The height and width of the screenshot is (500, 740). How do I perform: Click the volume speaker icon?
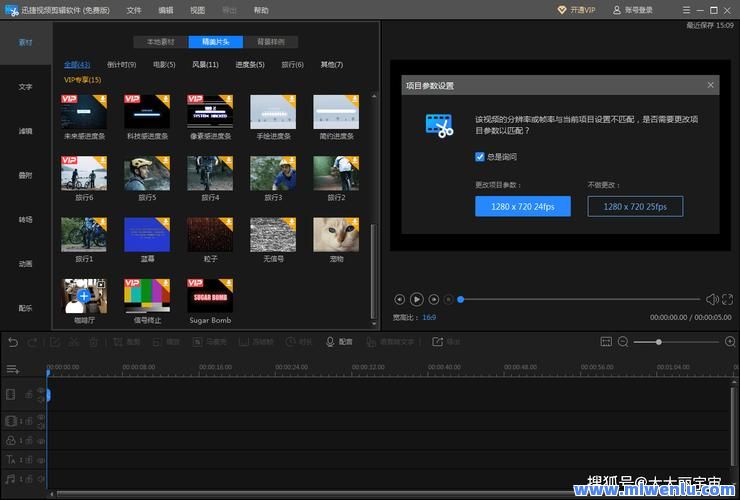click(x=712, y=299)
